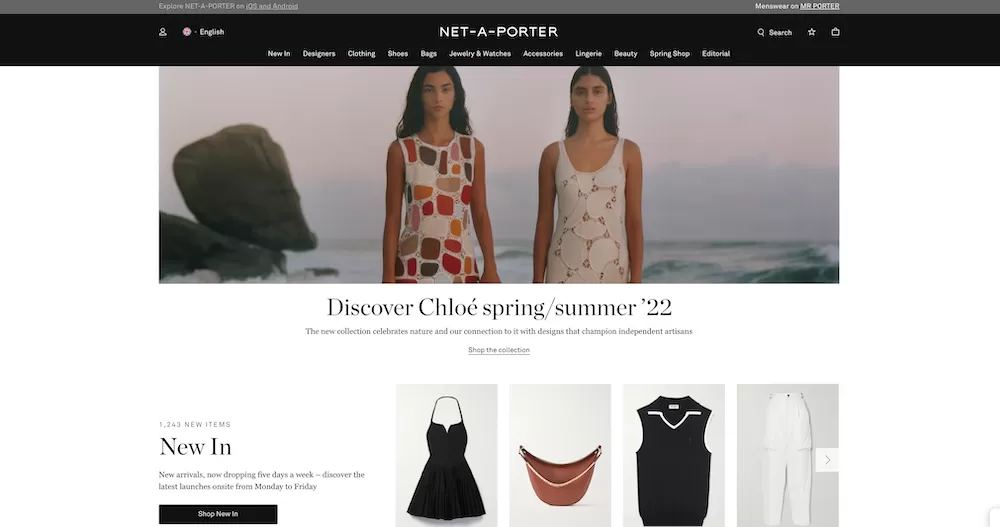Click the Shop New In button
The width and height of the screenshot is (1000, 527).
point(218,514)
